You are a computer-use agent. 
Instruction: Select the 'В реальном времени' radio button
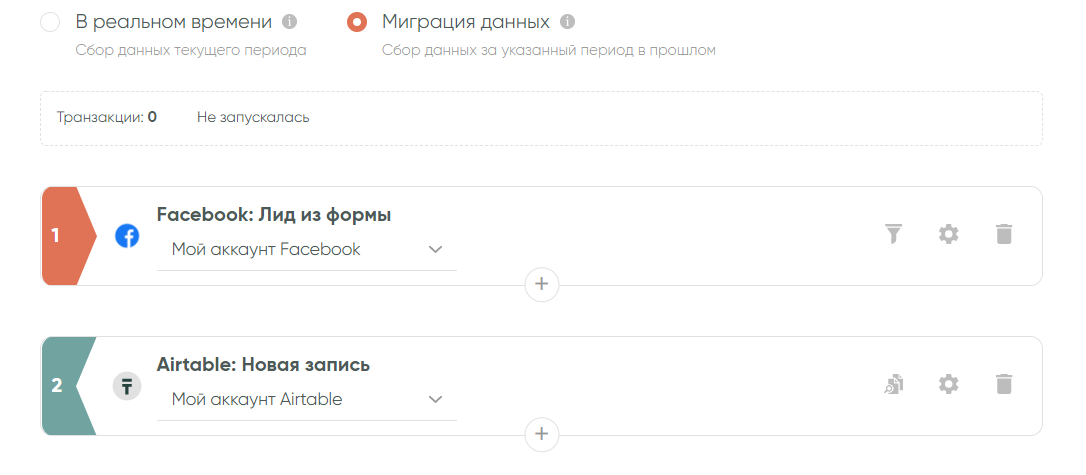[50, 22]
